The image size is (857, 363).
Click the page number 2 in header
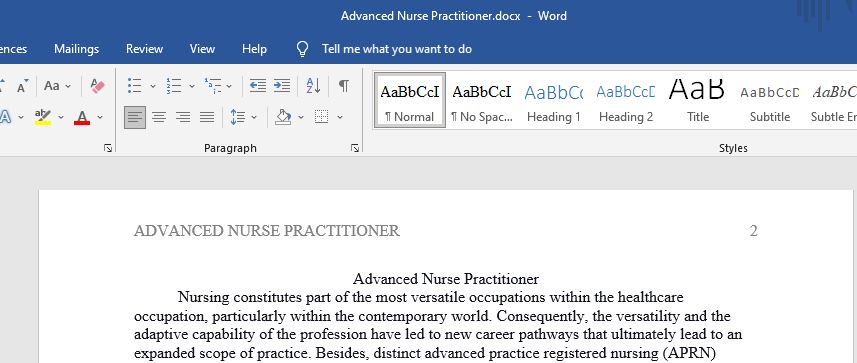coord(754,231)
